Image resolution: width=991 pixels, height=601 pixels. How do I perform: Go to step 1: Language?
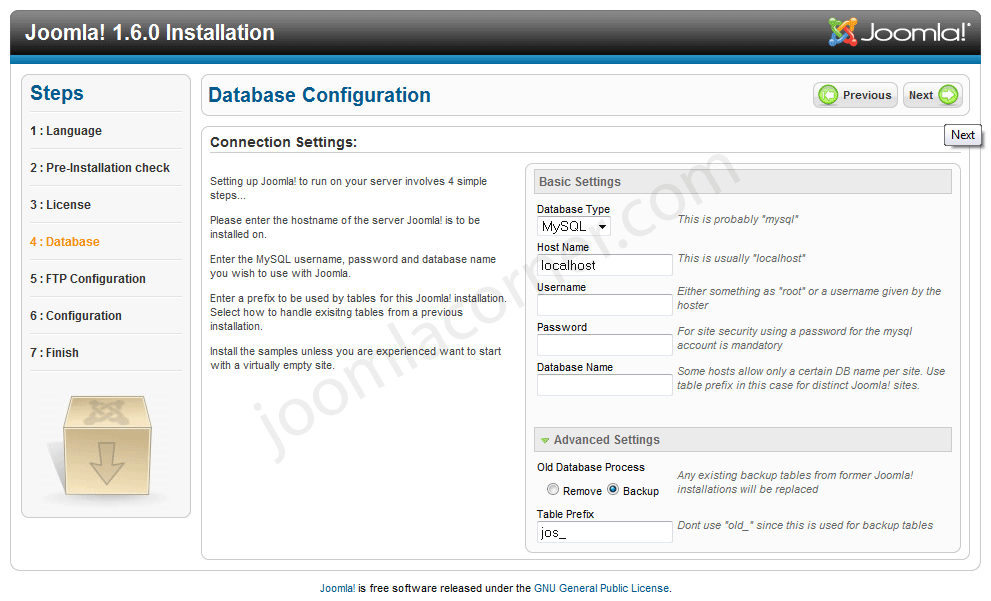click(66, 131)
